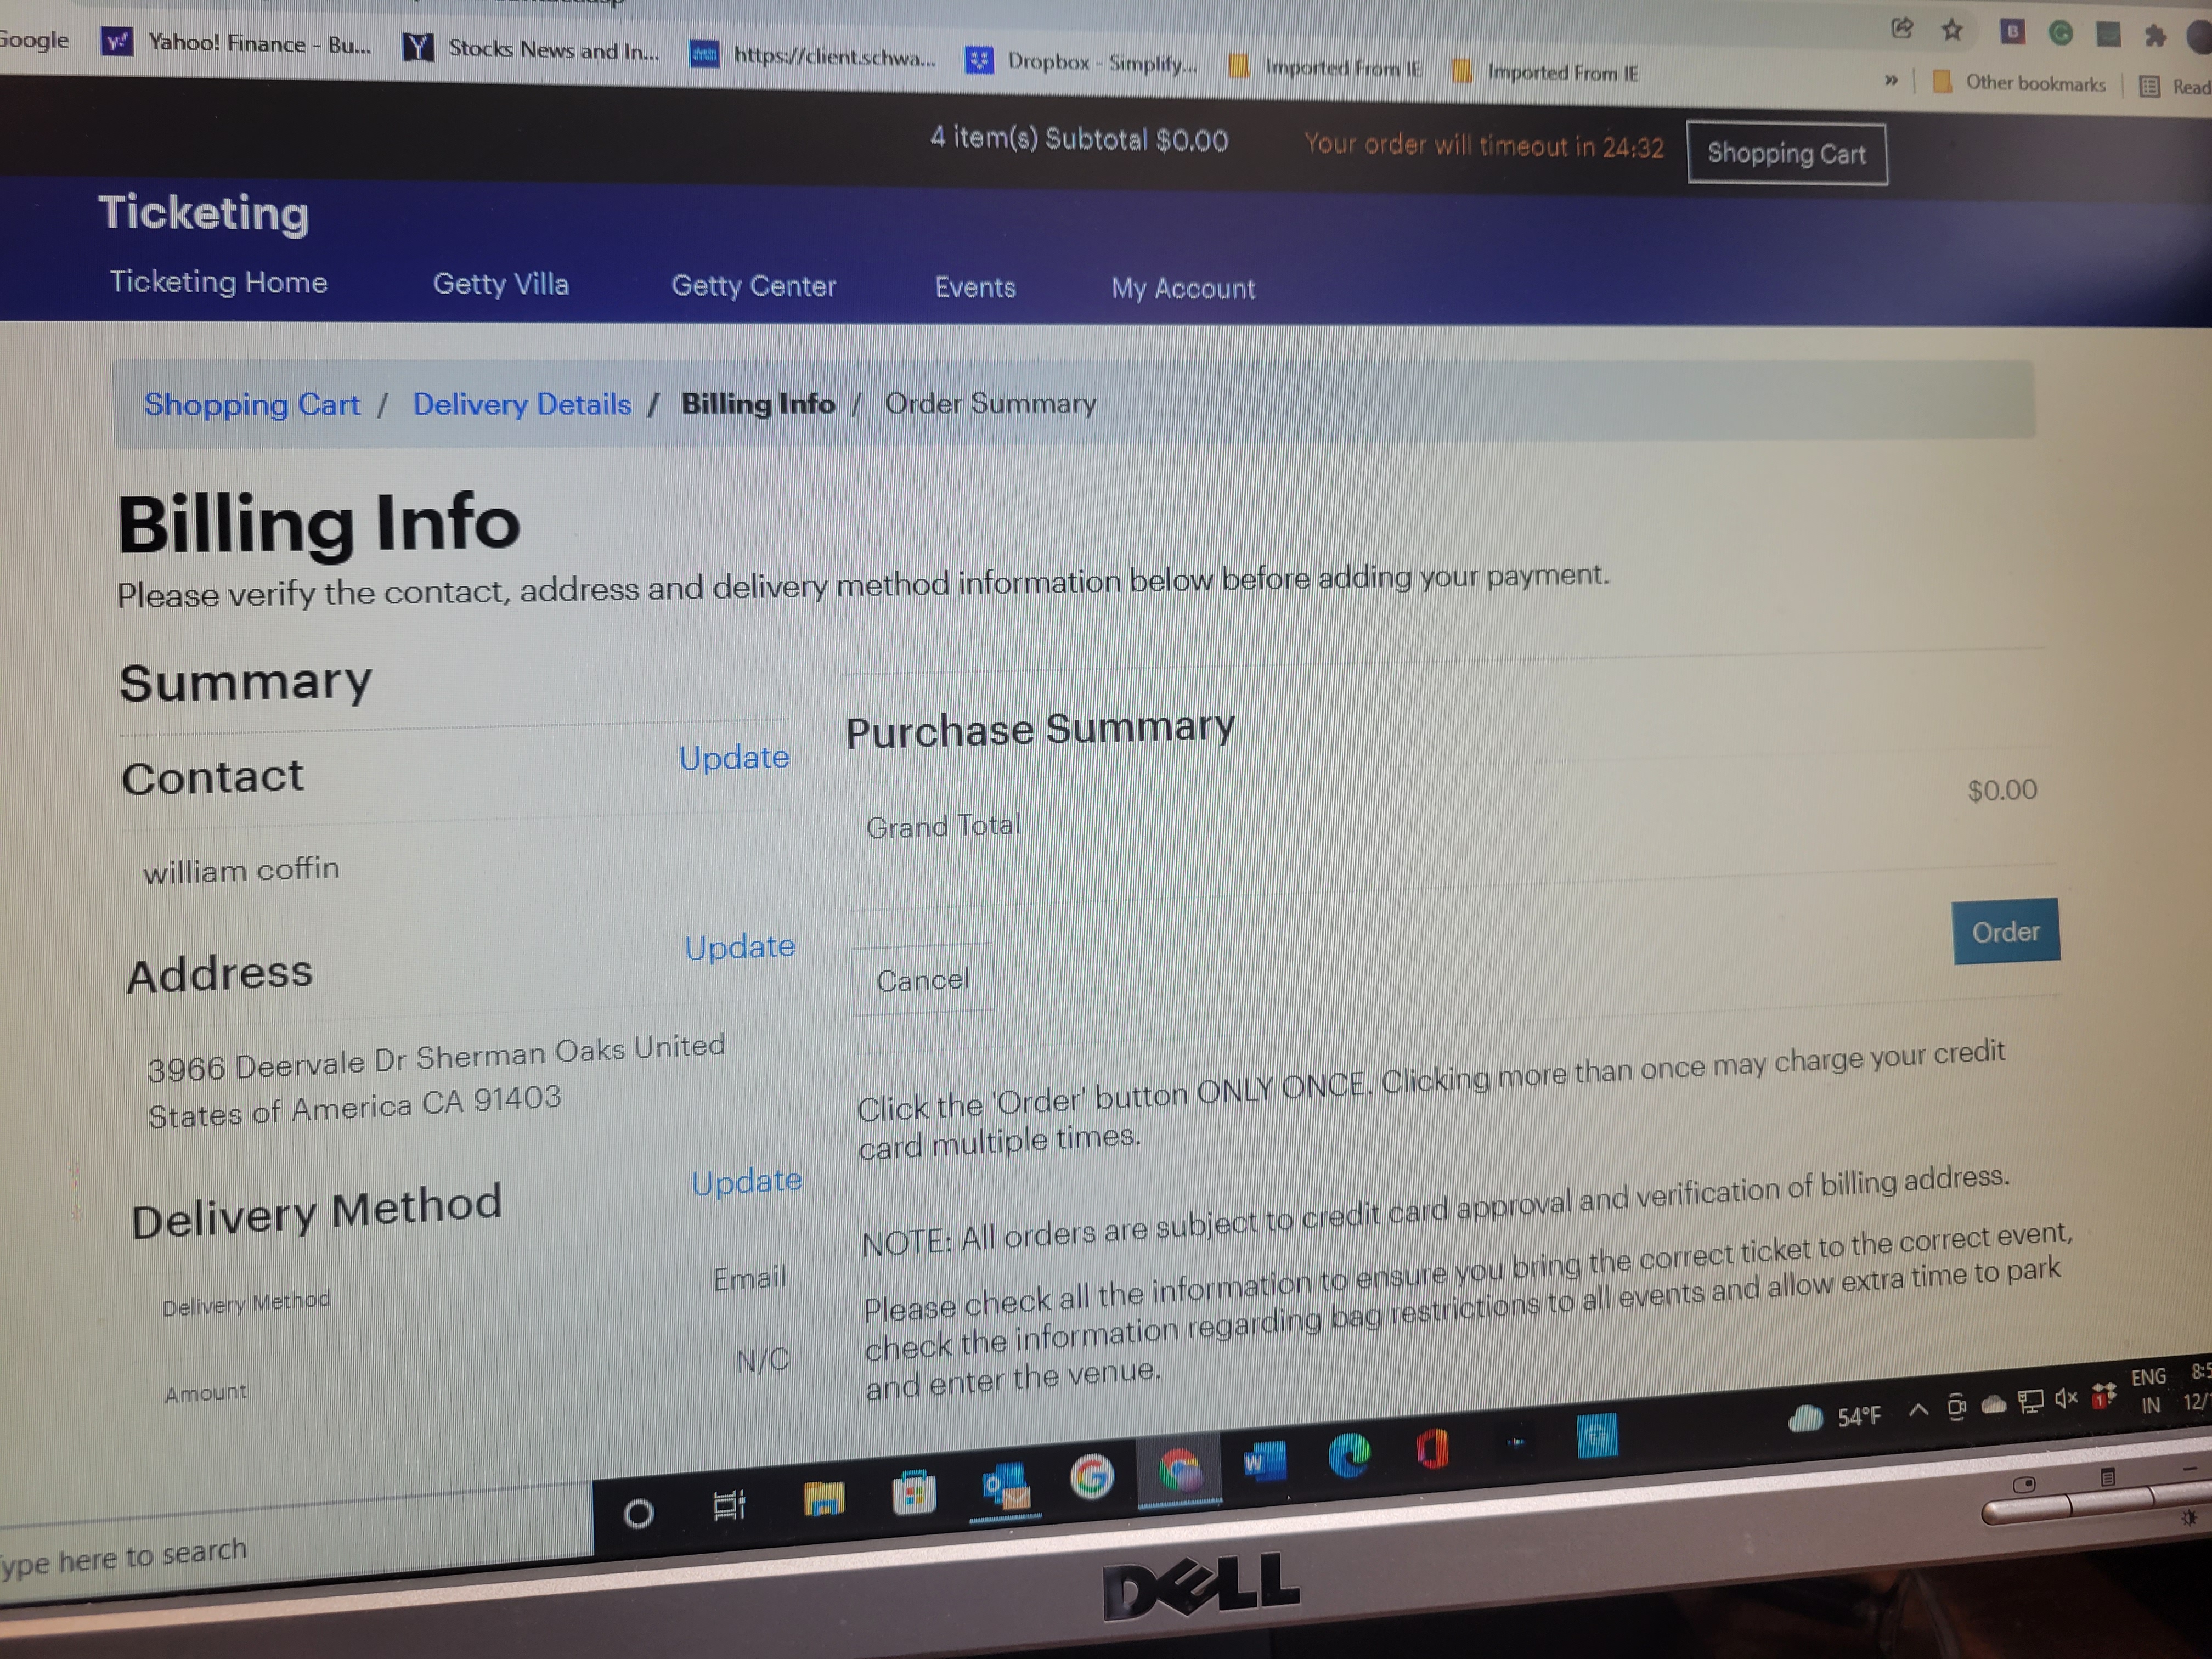2212x1659 pixels.
Task: Click the 54°F weather widget
Action: pyautogui.click(x=1835, y=1417)
